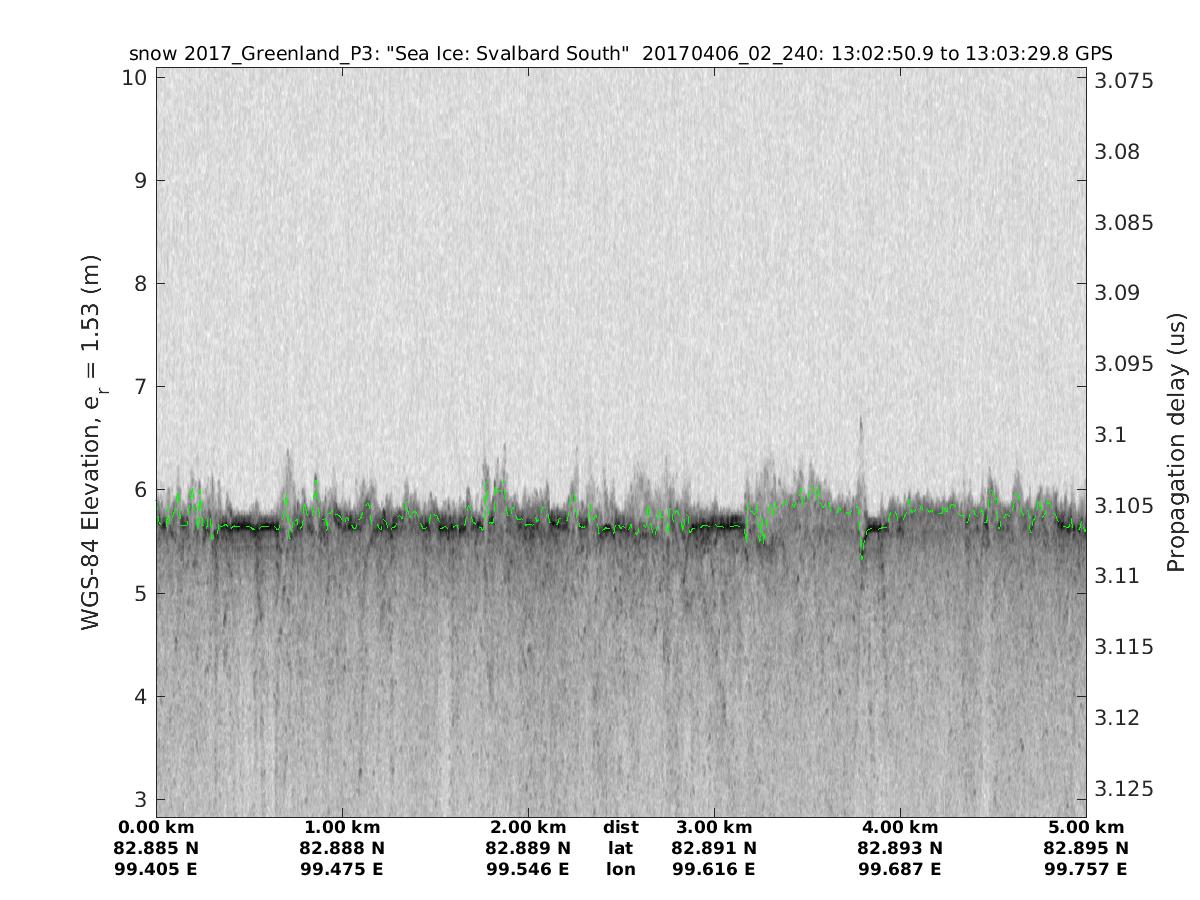Click the 99.546 E longitude label

[x=528, y=869]
